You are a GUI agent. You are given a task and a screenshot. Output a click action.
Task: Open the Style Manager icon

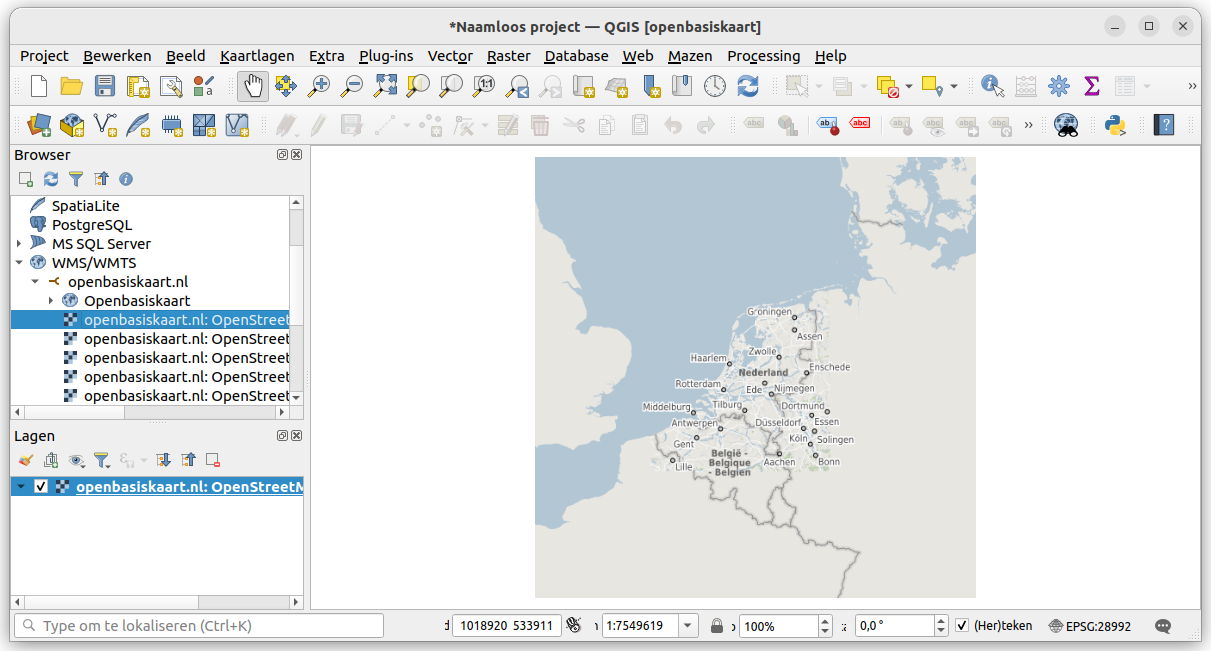point(204,86)
